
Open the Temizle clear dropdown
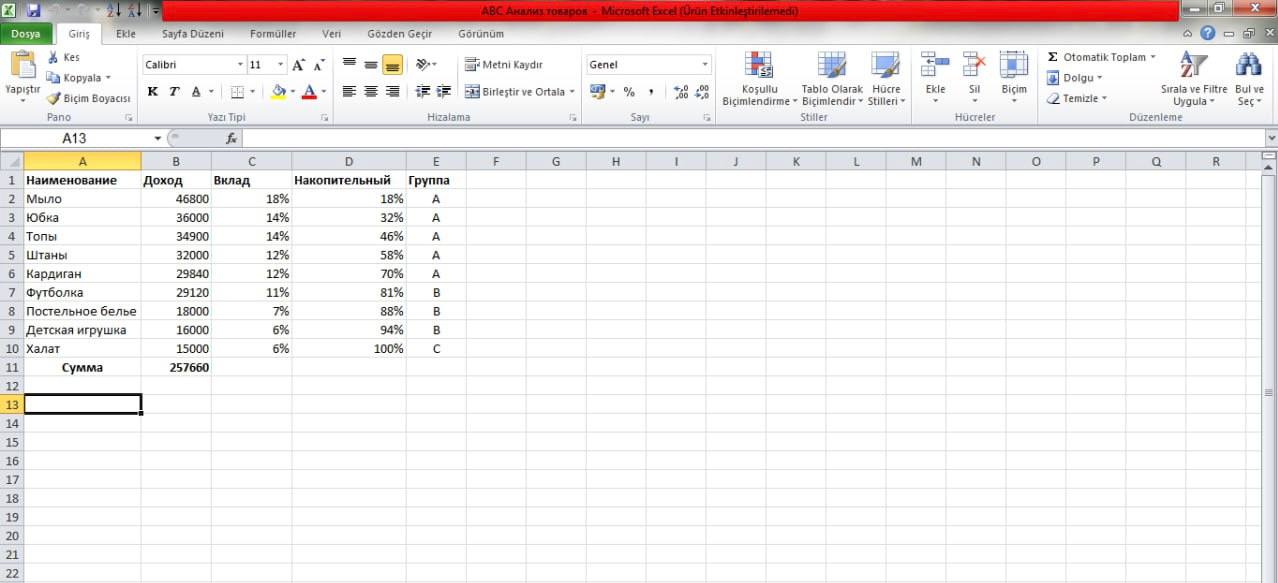click(1078, 98)
